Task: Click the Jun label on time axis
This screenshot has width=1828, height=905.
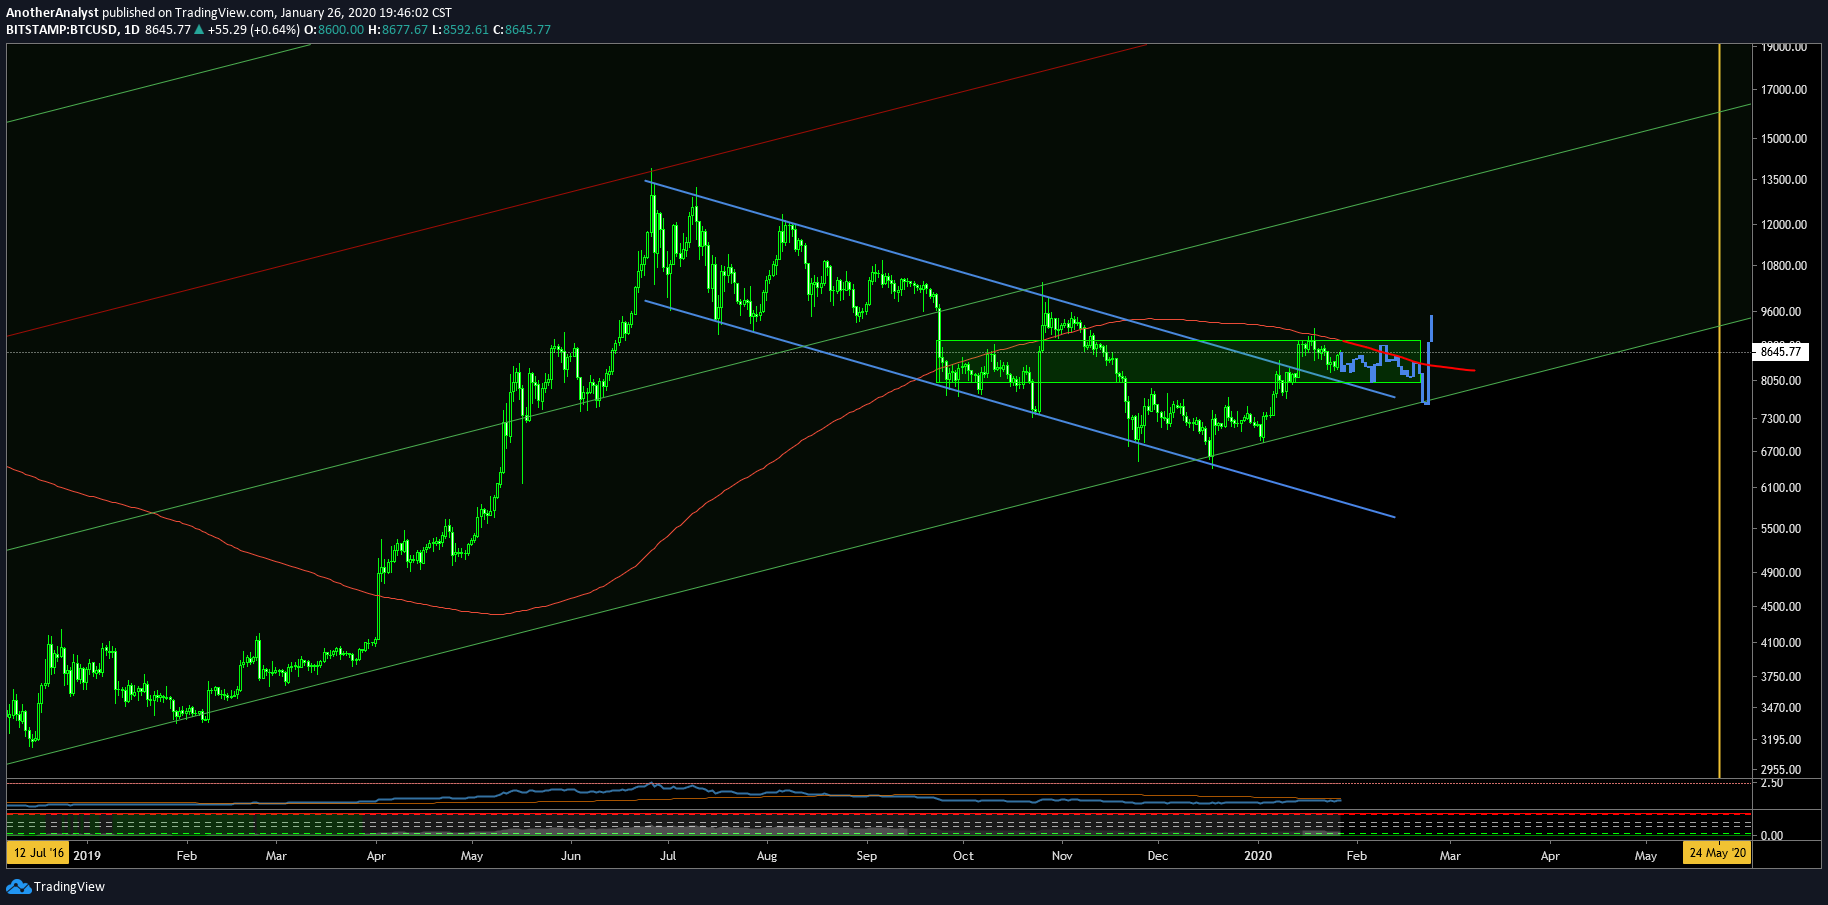Action: coord(571,856)
